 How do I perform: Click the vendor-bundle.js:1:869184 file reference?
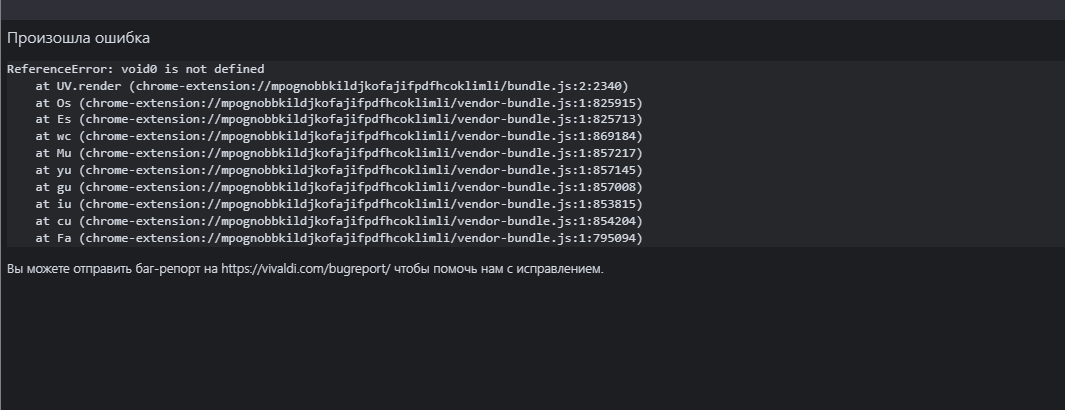coord(547,136)
